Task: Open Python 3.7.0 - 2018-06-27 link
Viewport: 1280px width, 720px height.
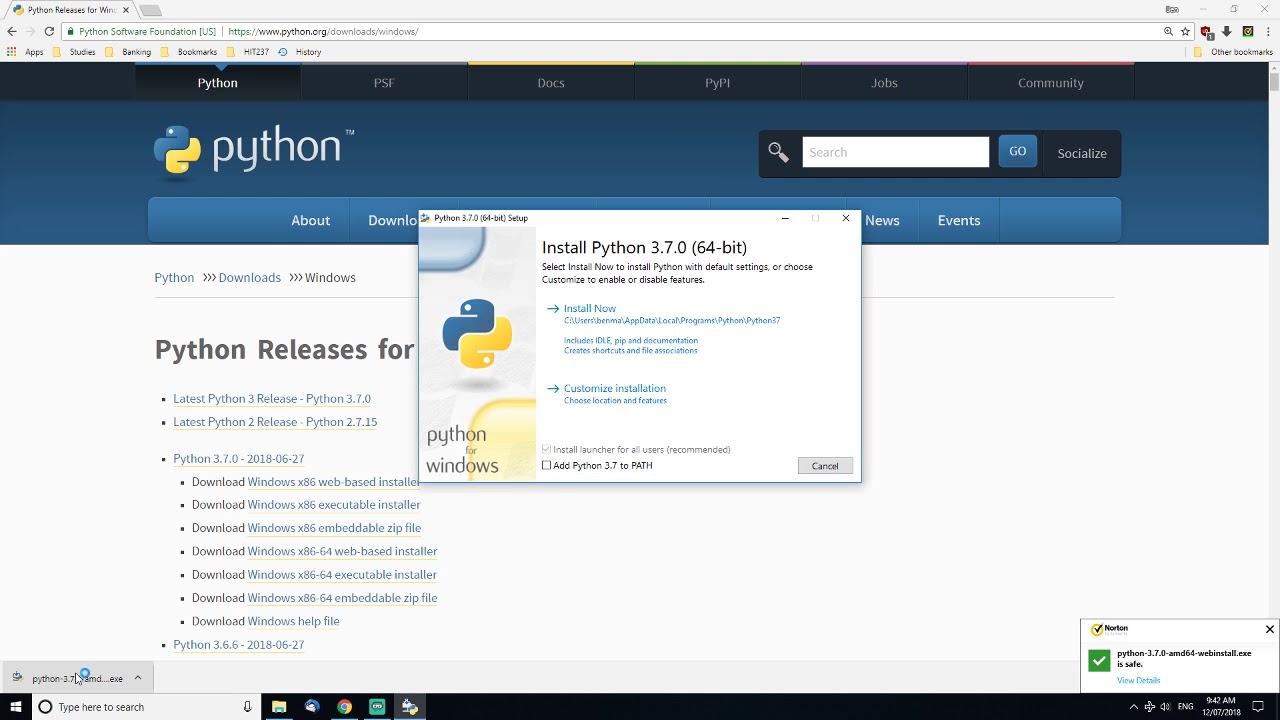Action: [x=238, y=459]
